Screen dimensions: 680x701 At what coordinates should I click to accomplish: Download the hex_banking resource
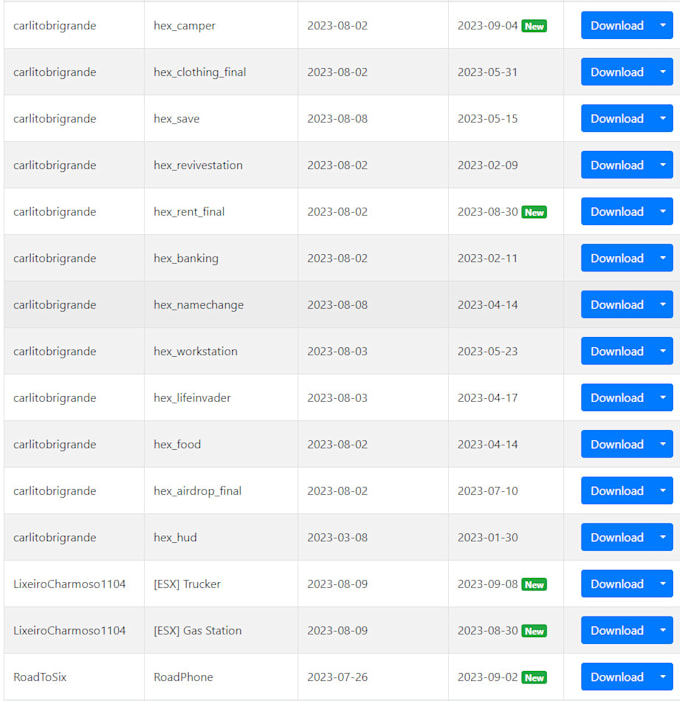pyautogui.click(x=617, y=258)
